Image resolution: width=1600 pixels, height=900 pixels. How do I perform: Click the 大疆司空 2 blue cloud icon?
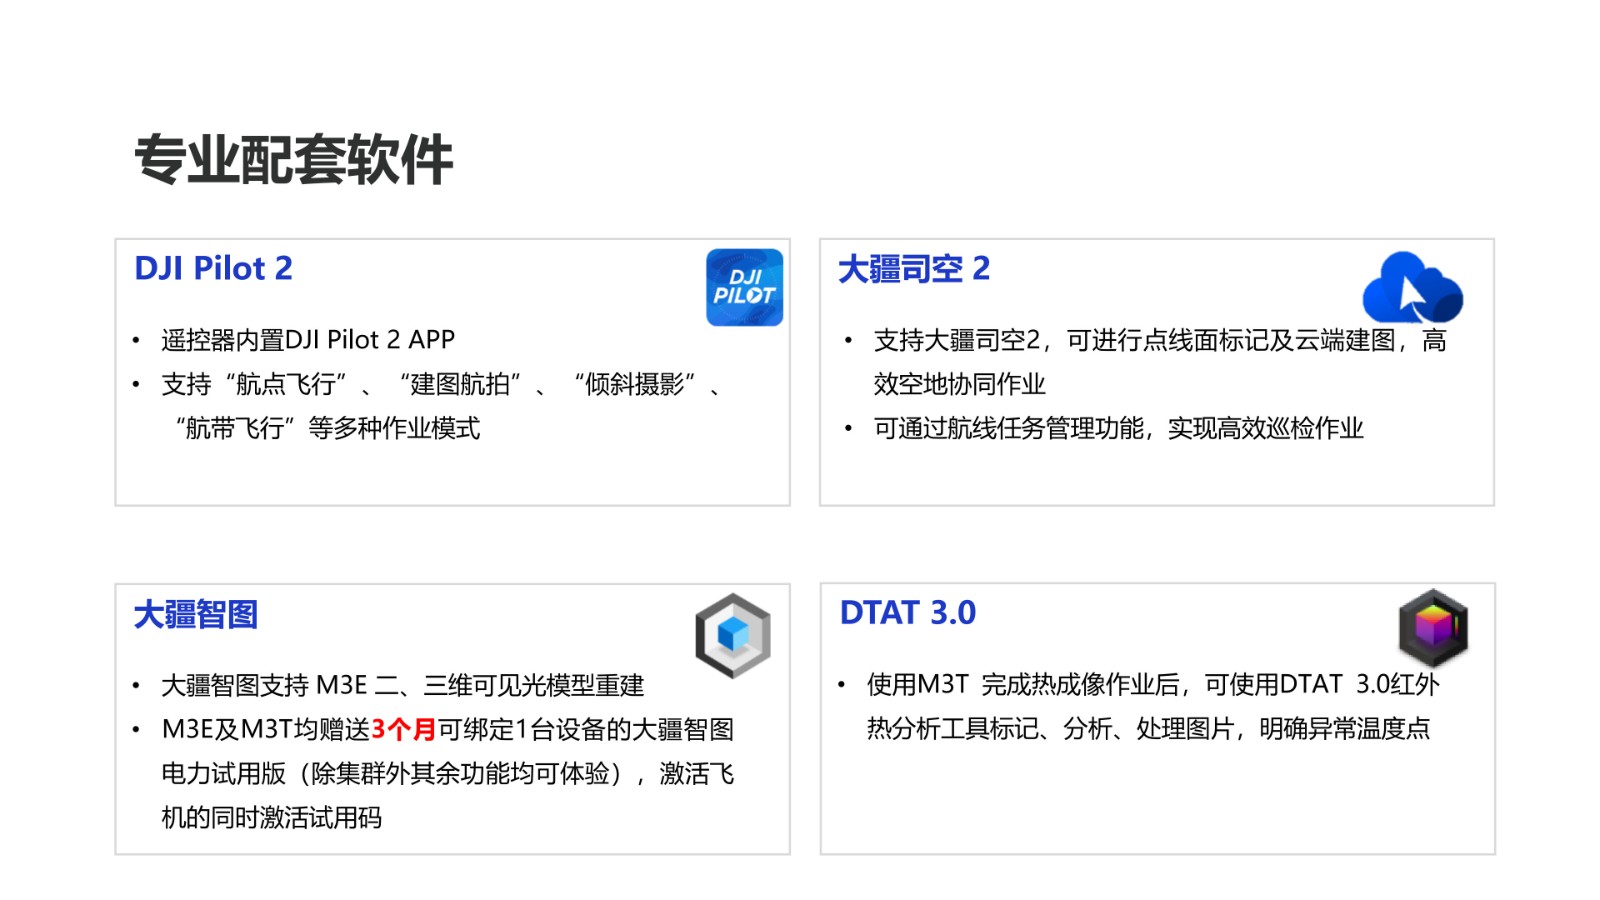pos(1411,287)
